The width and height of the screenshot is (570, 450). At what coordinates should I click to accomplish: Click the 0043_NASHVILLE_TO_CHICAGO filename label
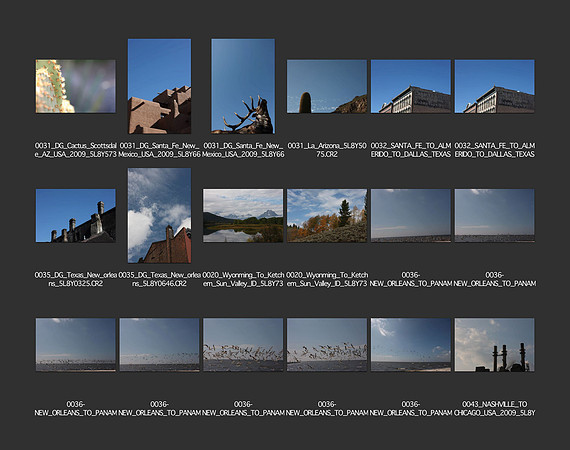tap(494, 409)
